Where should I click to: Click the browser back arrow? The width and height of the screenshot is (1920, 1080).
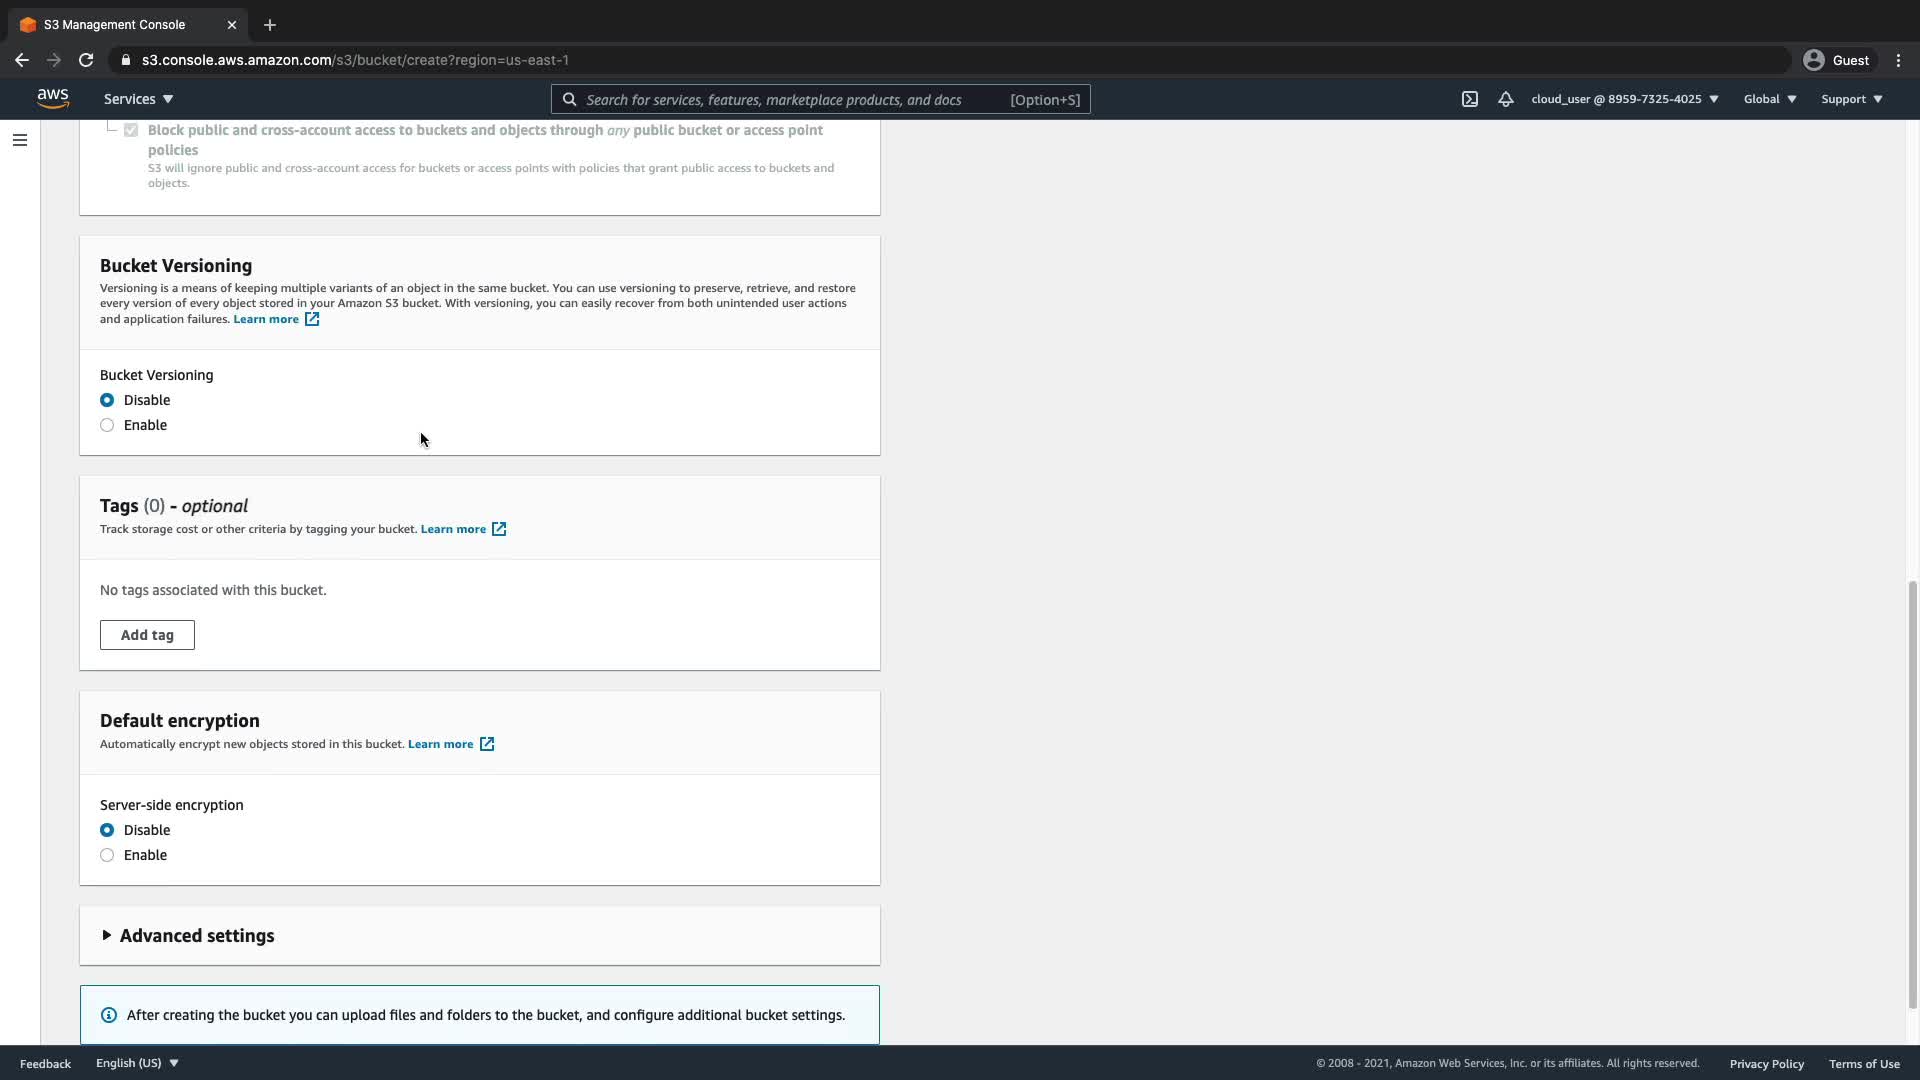pyautogui.click(x=22, y=60)
